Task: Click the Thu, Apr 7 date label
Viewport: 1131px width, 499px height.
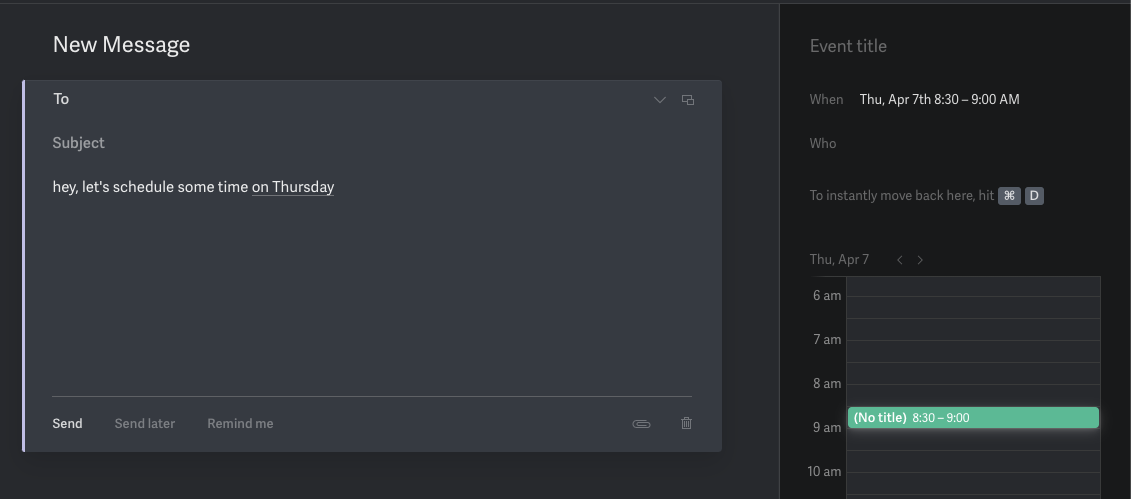Action: click(x=839, y=260)
